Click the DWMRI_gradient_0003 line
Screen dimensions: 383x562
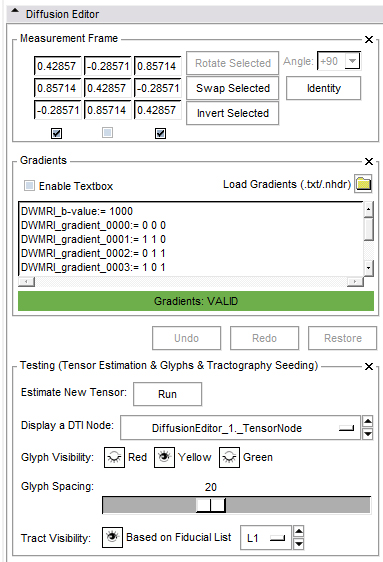coord(93,267)
